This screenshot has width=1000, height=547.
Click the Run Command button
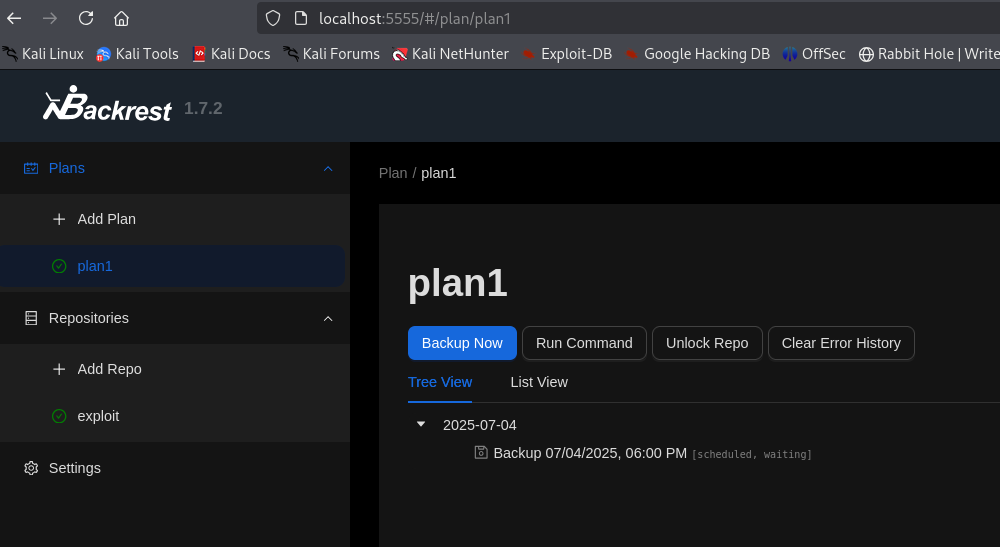[584, 343]
